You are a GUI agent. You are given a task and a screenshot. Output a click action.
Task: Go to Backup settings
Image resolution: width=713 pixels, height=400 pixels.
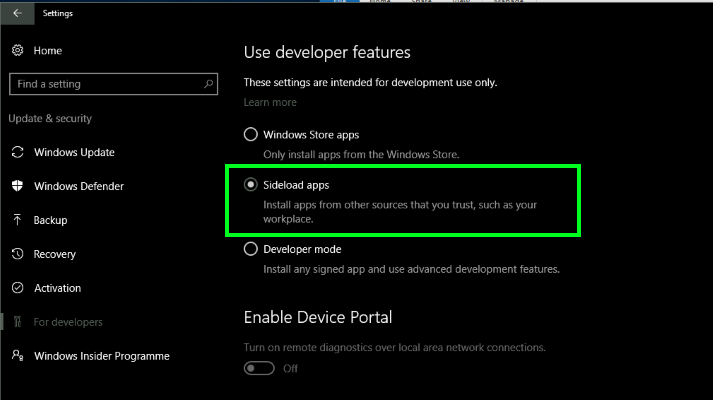click(50, 220)
